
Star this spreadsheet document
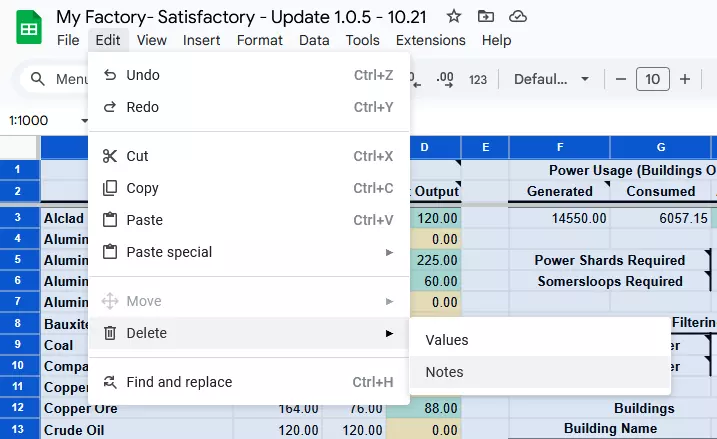coord(454,16)
